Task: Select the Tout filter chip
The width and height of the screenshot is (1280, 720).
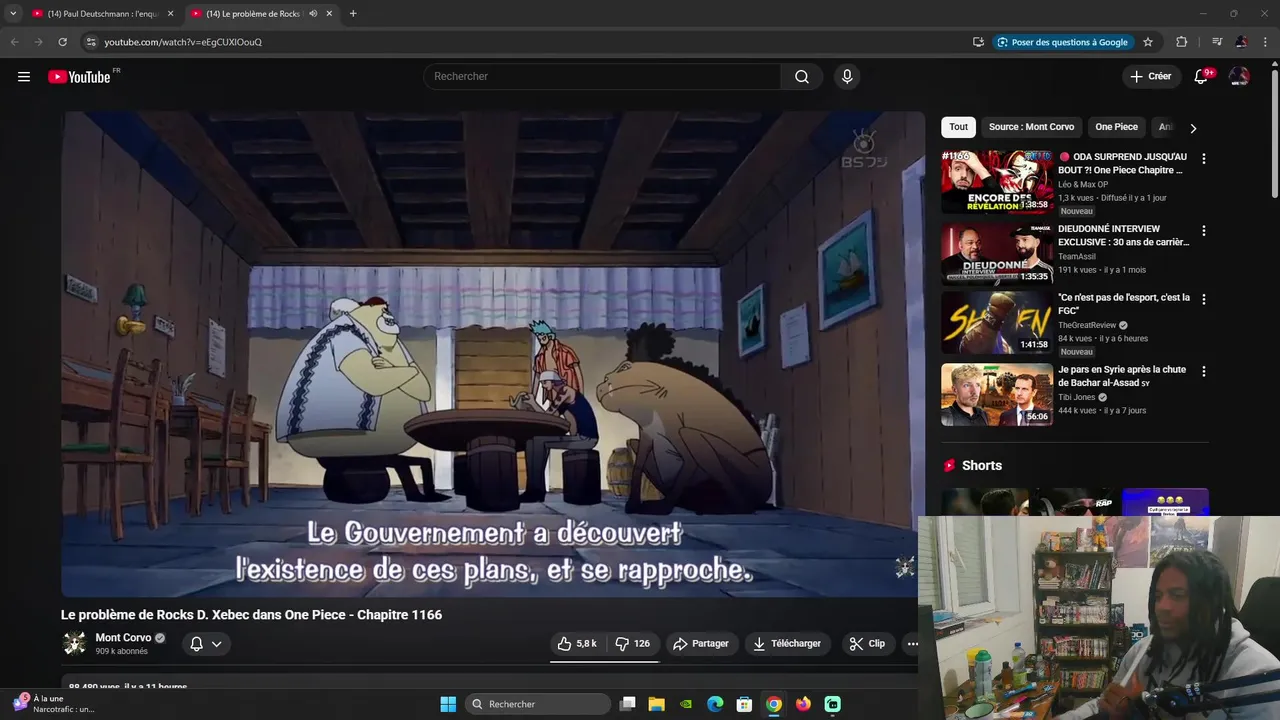Action: (958, 127)
